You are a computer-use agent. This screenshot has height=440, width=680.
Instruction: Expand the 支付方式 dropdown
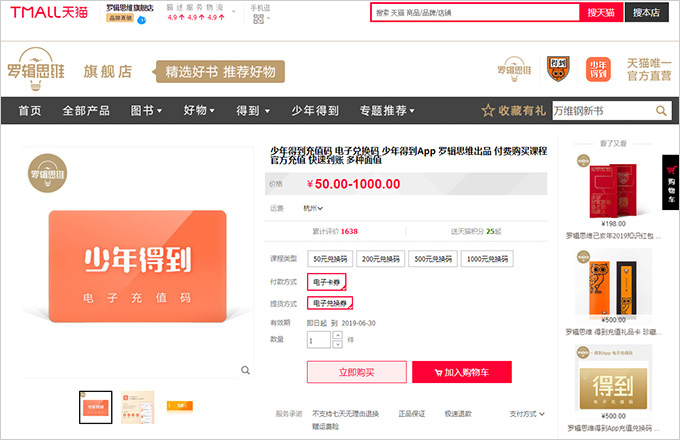527,414
